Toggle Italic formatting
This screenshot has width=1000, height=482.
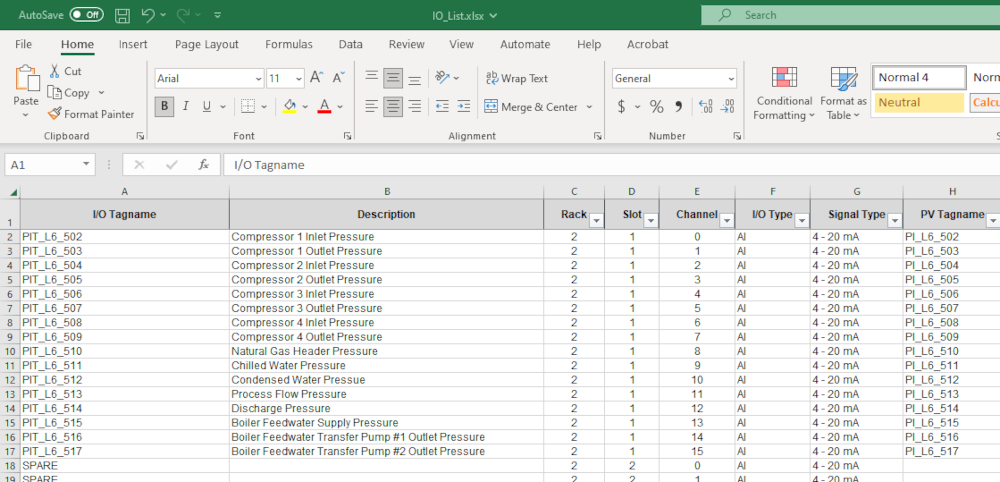click(x=186, y=106)
